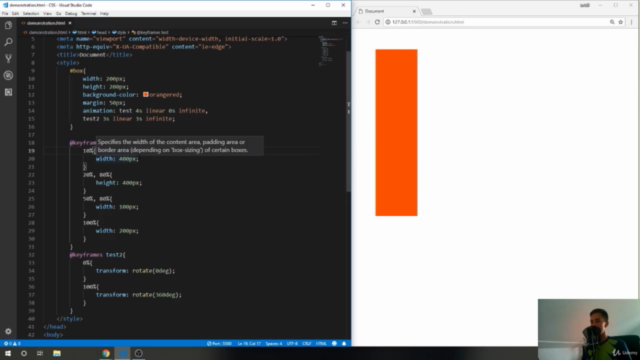
Task: Click the errors and warnings status indicator
Action: tap(12, 344)
